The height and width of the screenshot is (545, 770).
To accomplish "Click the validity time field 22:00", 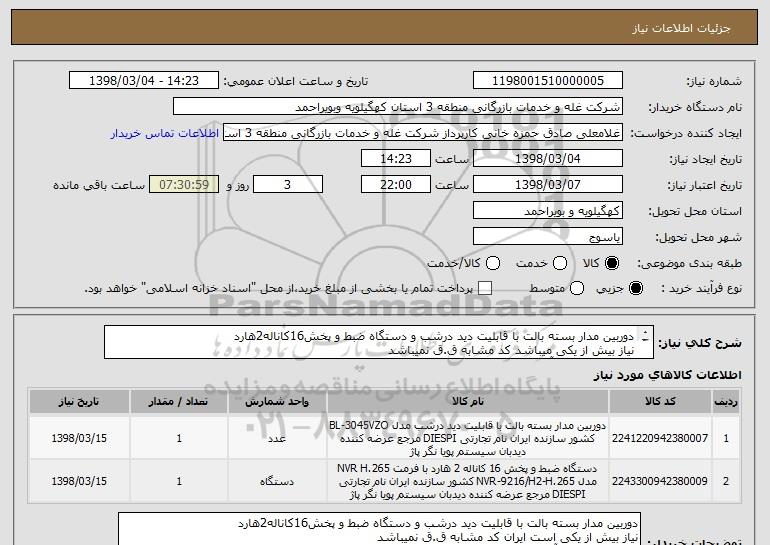I will click(396, 185).
